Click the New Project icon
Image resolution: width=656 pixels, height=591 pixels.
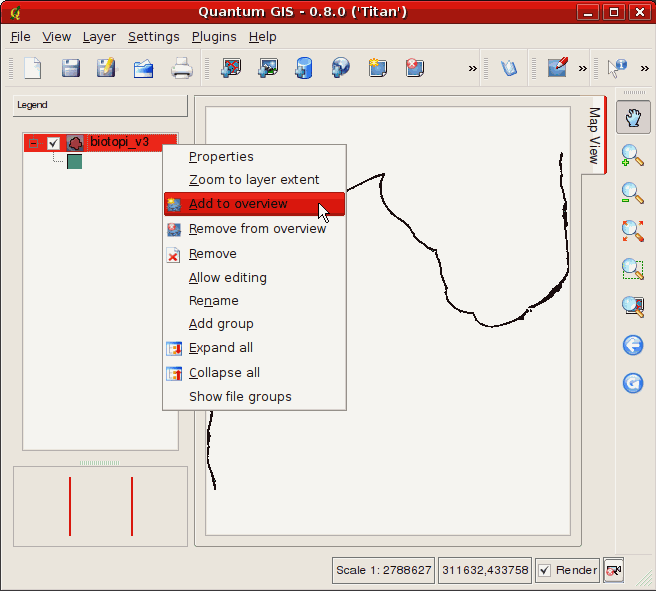click(33, 68)
